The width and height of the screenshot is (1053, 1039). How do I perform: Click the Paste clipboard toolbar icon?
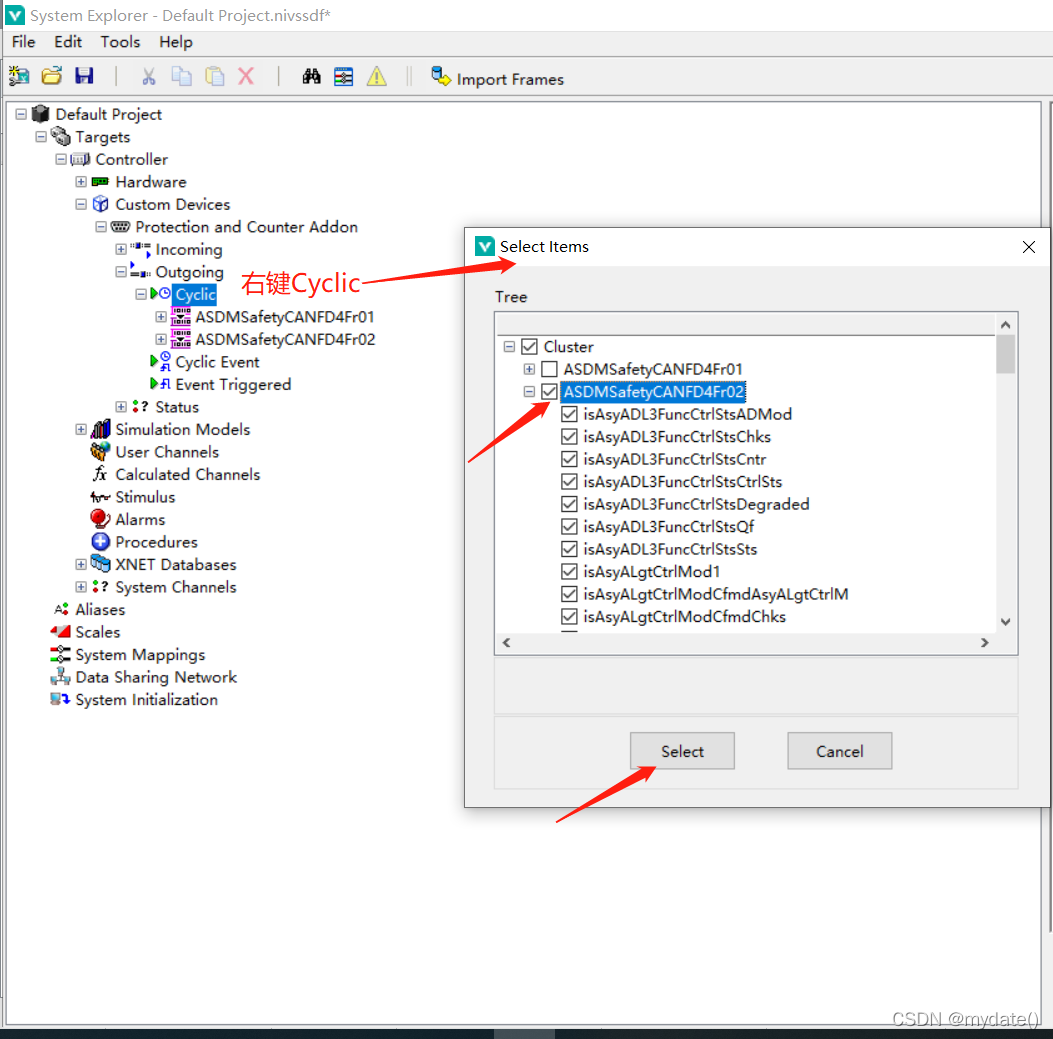point(214,77)
